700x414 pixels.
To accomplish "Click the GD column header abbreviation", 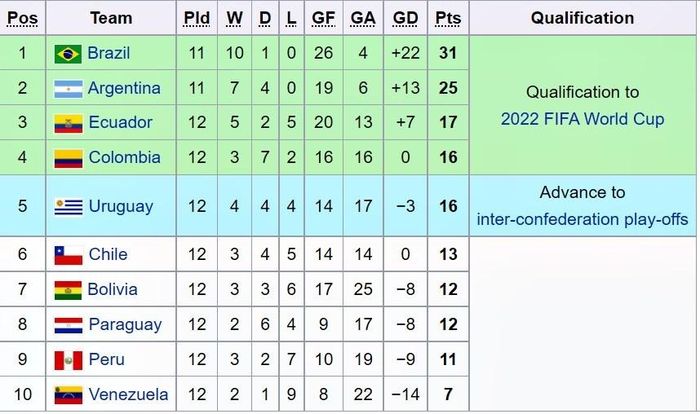I will (x=405, y=18).
